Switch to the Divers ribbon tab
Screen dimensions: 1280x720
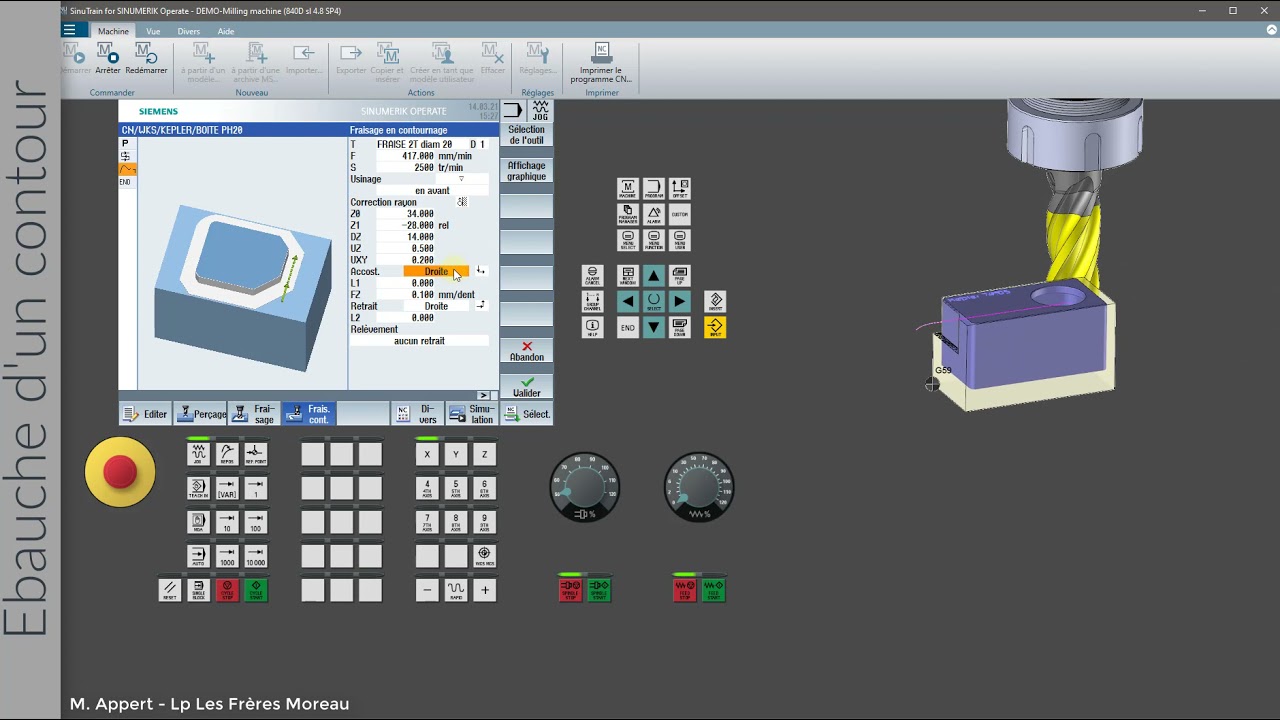click(189, 31)
